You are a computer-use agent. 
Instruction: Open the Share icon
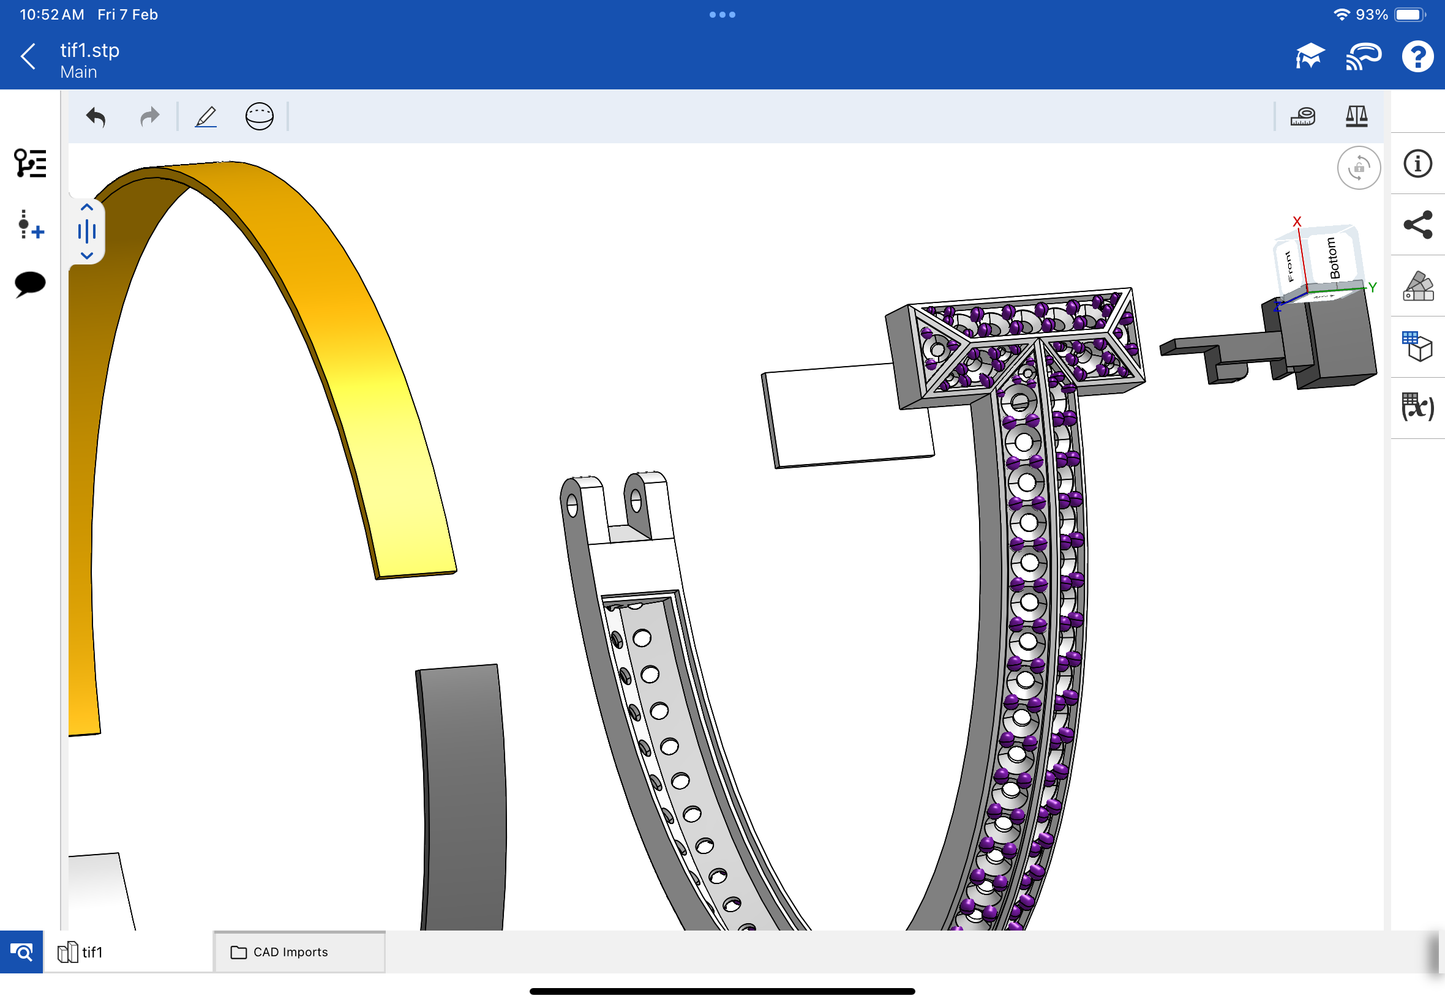(x=1418, y=225)
